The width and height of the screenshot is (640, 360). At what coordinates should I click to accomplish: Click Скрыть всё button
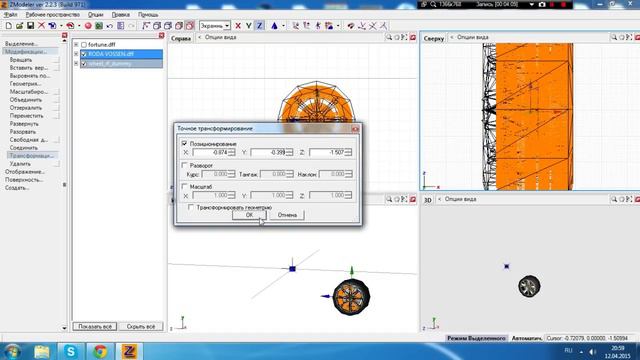click(x=141, y=327)
